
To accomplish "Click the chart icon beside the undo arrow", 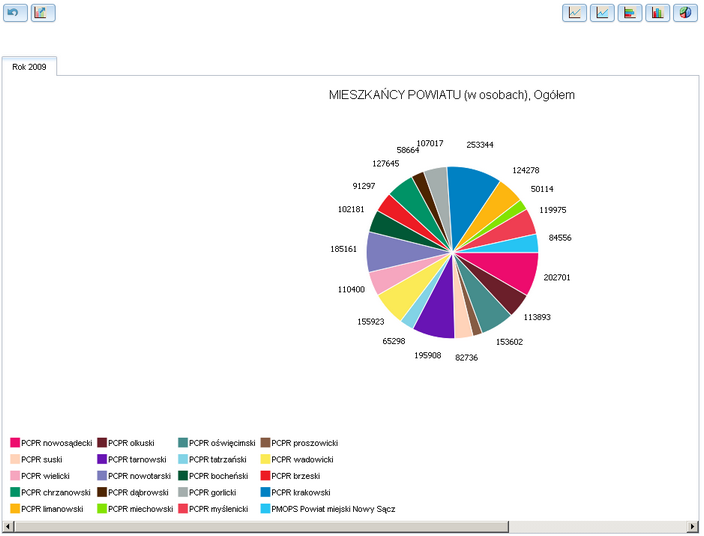I will click(x=43, y=13).
